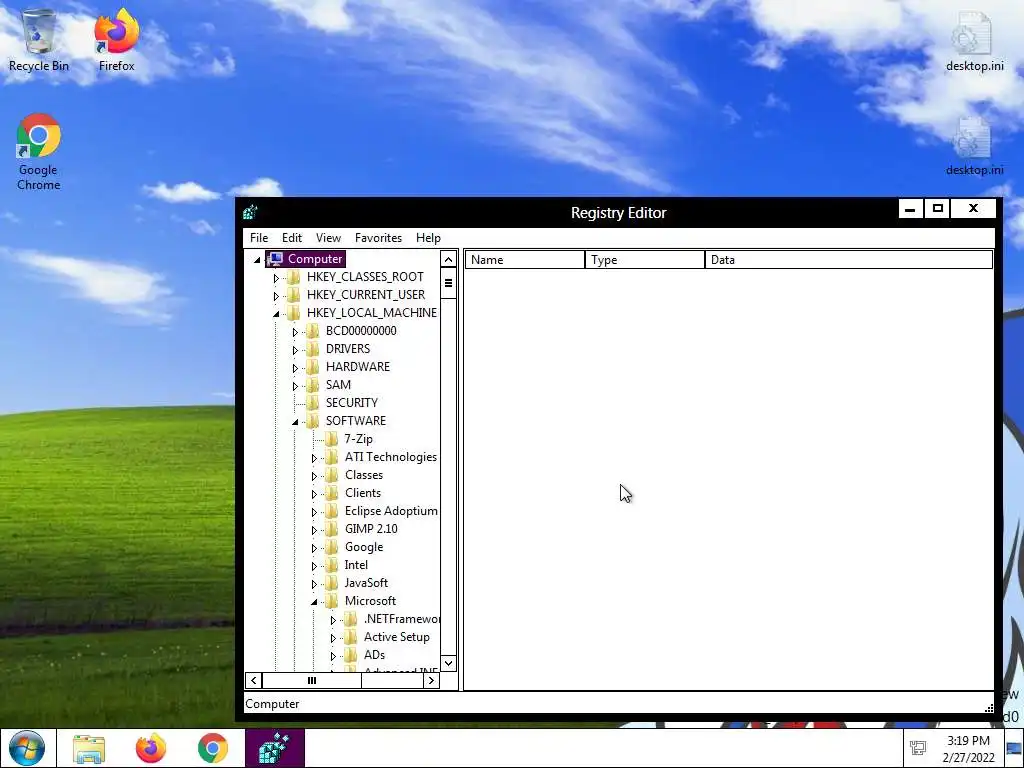1024x768 pixels.
Task: Click the Computer icon in the tree
Action: pos(275,259)
